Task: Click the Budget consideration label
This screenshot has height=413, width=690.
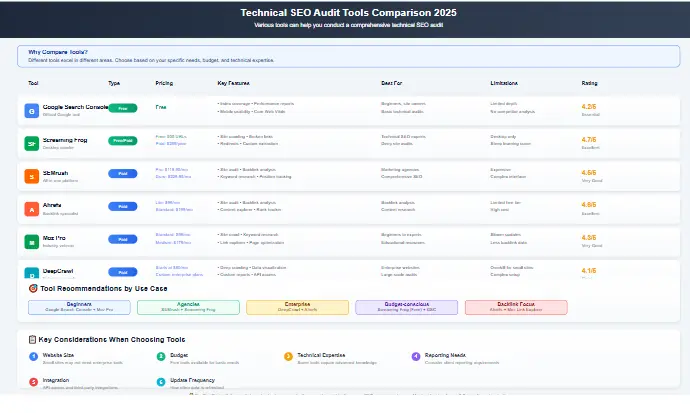Action: (x=179, y=355)
